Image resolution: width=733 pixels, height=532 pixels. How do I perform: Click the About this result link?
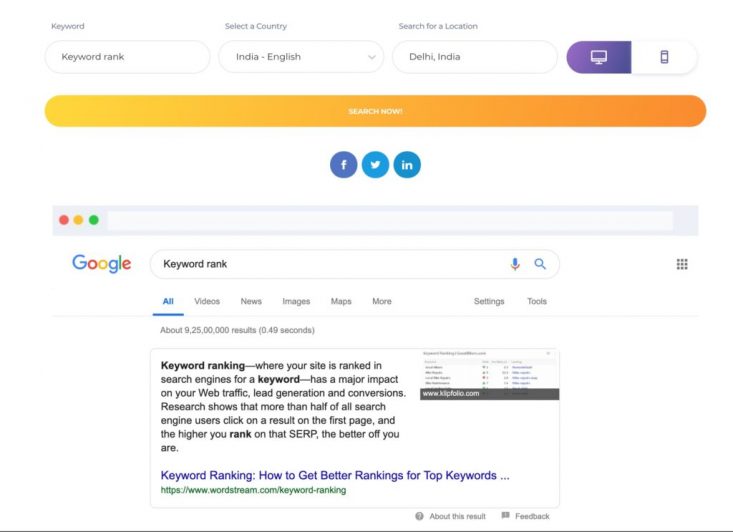click(x=457, y=516)
